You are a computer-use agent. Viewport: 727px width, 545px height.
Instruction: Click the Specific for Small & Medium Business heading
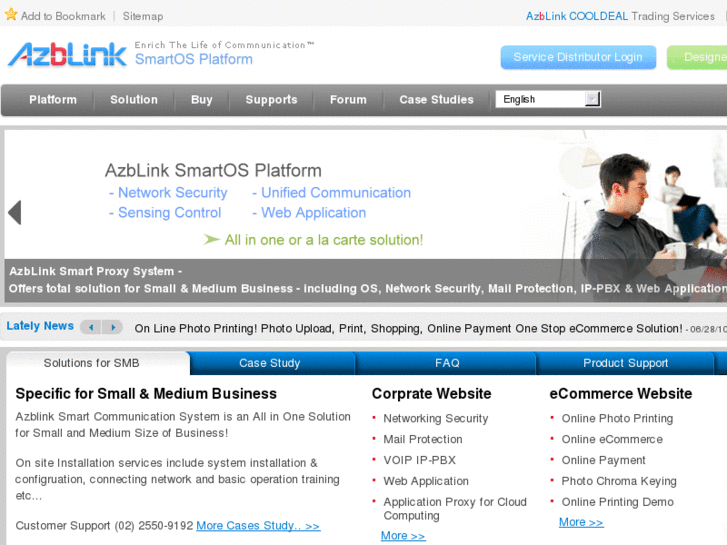[x=146, y=394]
